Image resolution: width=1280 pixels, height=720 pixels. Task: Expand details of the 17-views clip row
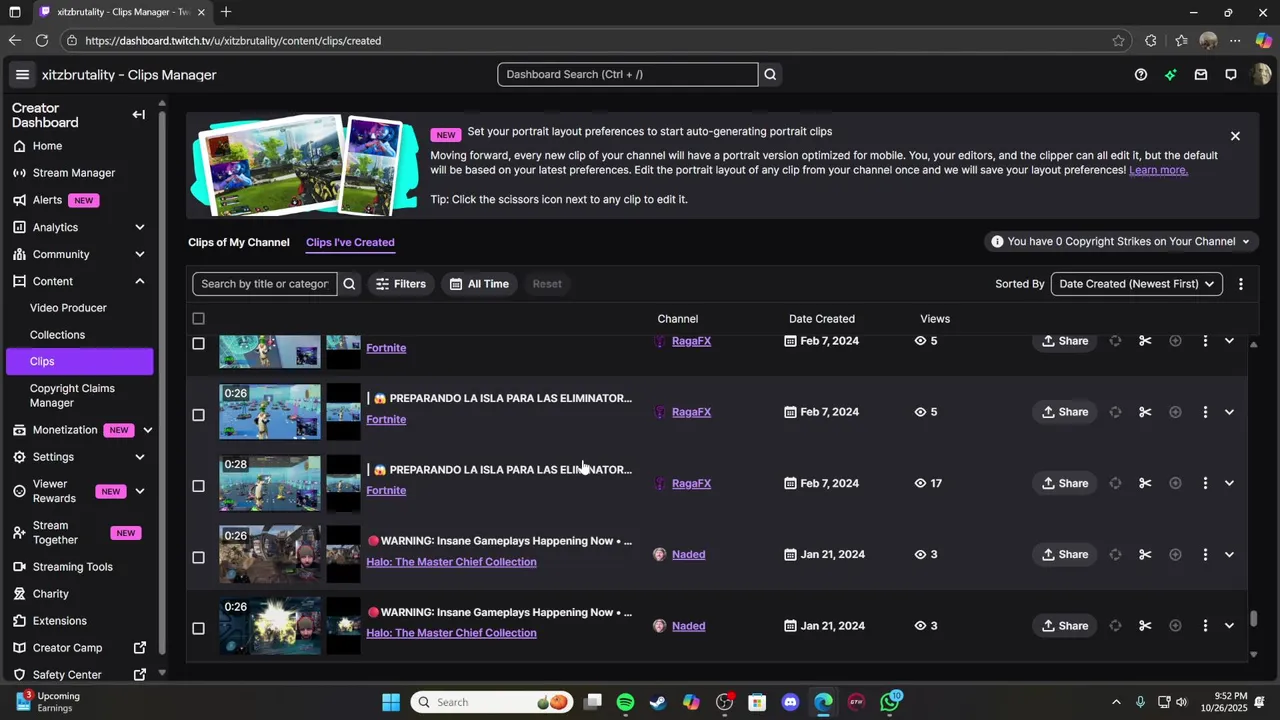click(1229, 483)
